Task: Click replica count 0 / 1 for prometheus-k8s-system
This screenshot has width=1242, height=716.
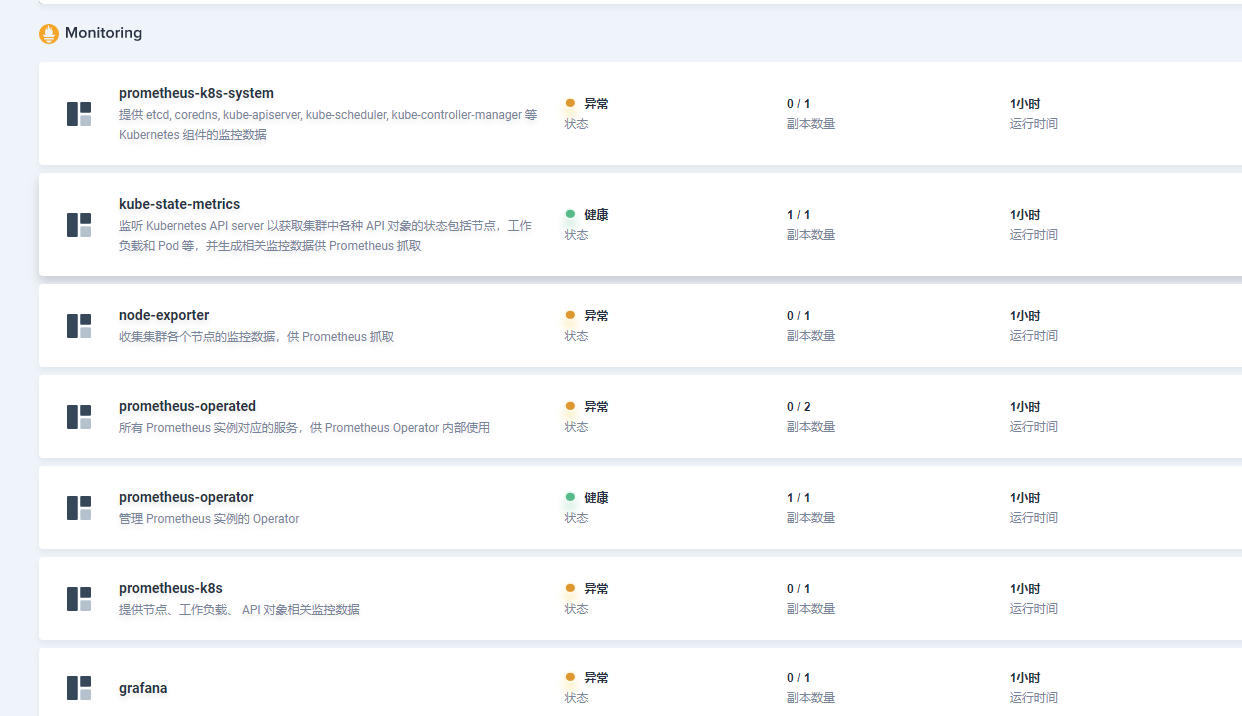Action: click(x=798, y=104)
